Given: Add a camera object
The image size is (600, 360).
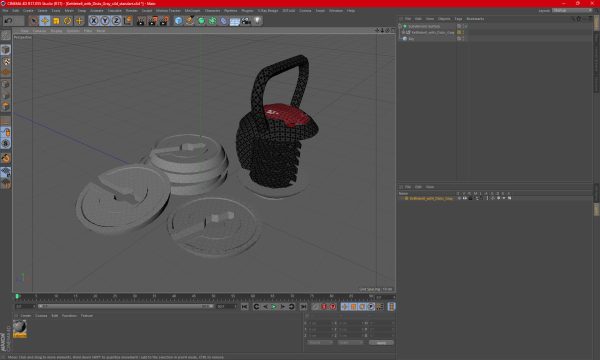Looking at the screenshot, I should coord(246,21).
